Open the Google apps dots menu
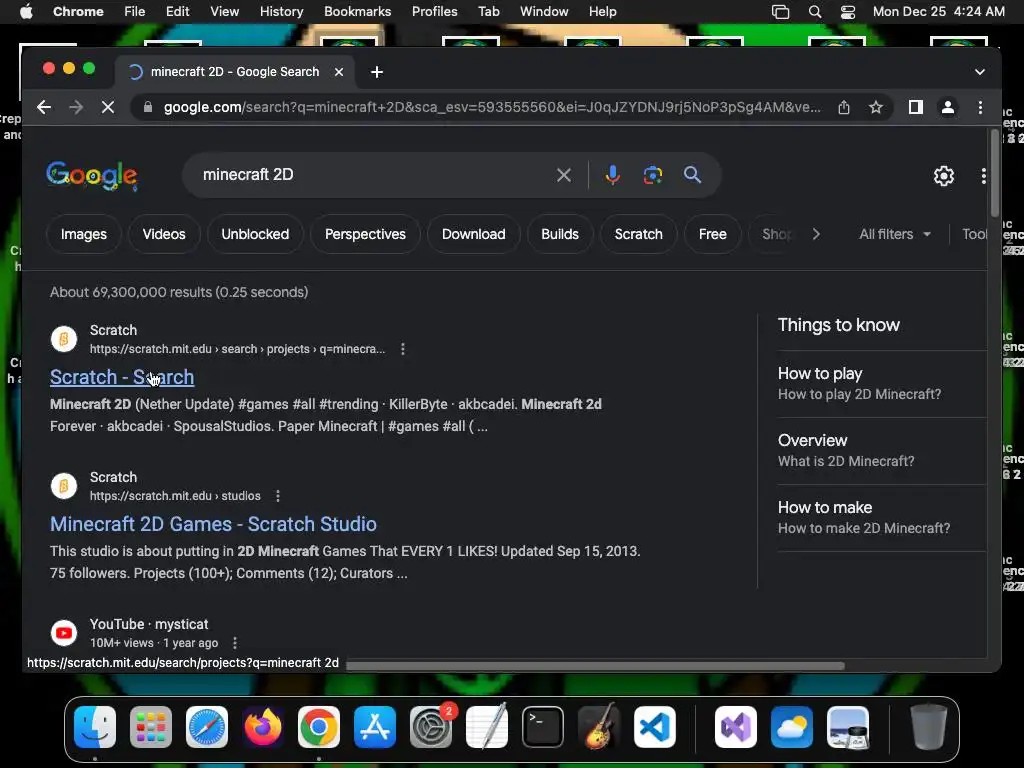1024x768 pixels. click(983, 176)
